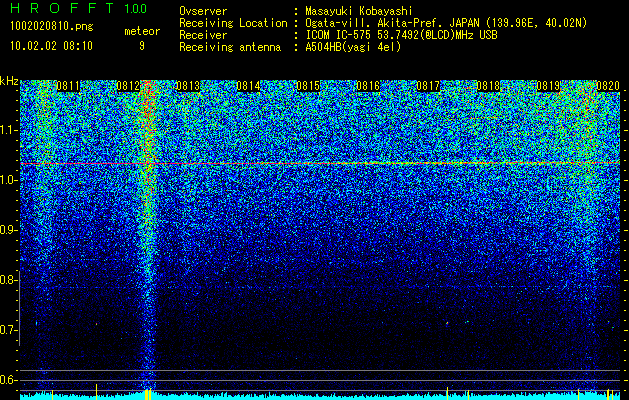Viewport: 629px width, 400px height.
Task: Click the 'Receiving antenna' label
Action: tap(230, 47)
